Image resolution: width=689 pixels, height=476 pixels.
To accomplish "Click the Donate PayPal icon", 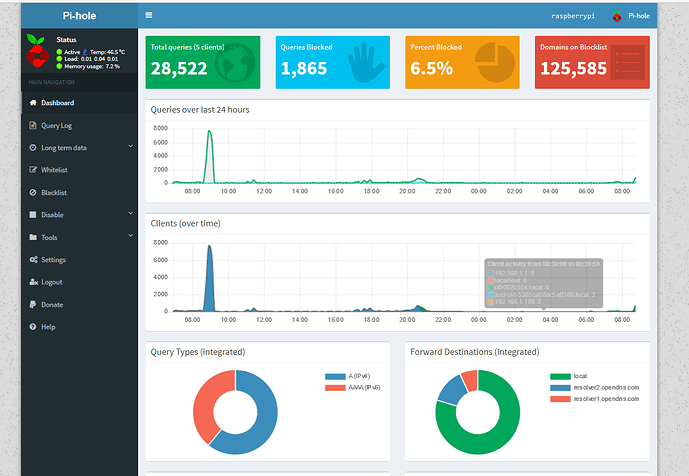I will point(33,304).
